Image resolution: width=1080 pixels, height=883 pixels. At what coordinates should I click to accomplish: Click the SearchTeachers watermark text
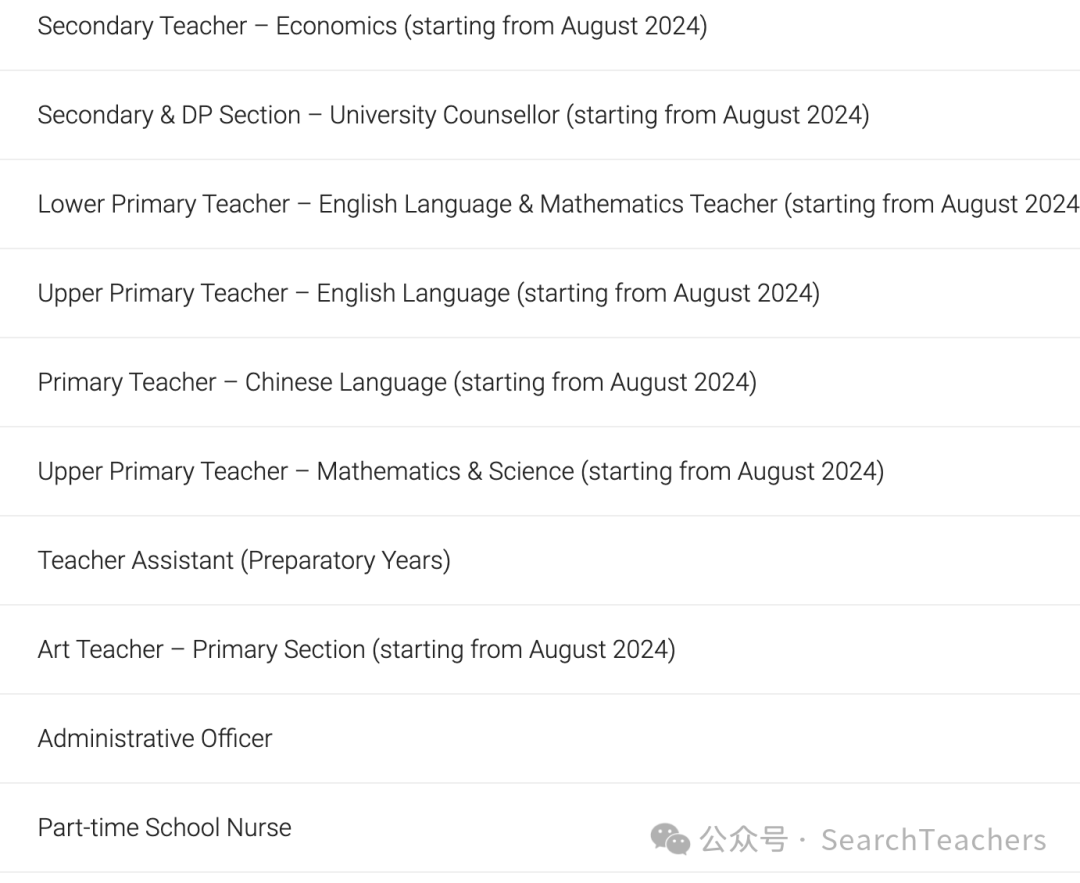(933, 840)
